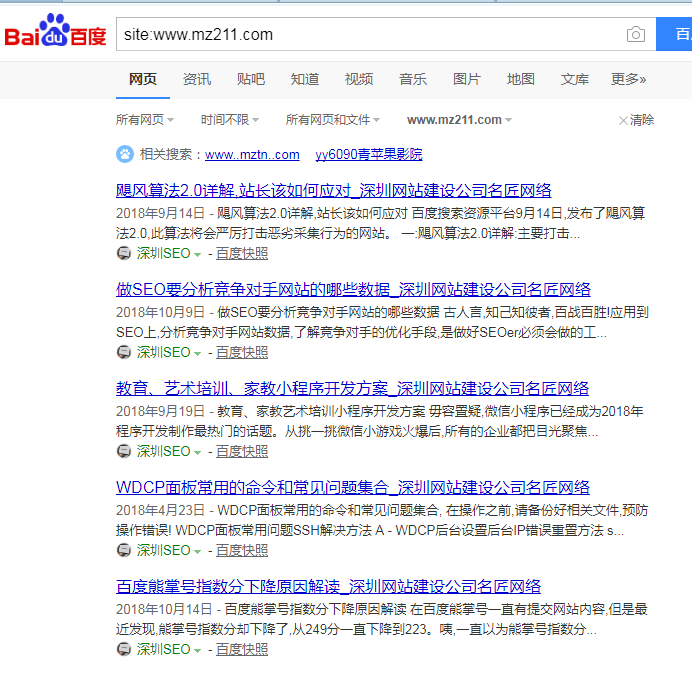Click 深圳SEO source under WDCP面板 result
692x677 pixels.
(x=163, y=550)
